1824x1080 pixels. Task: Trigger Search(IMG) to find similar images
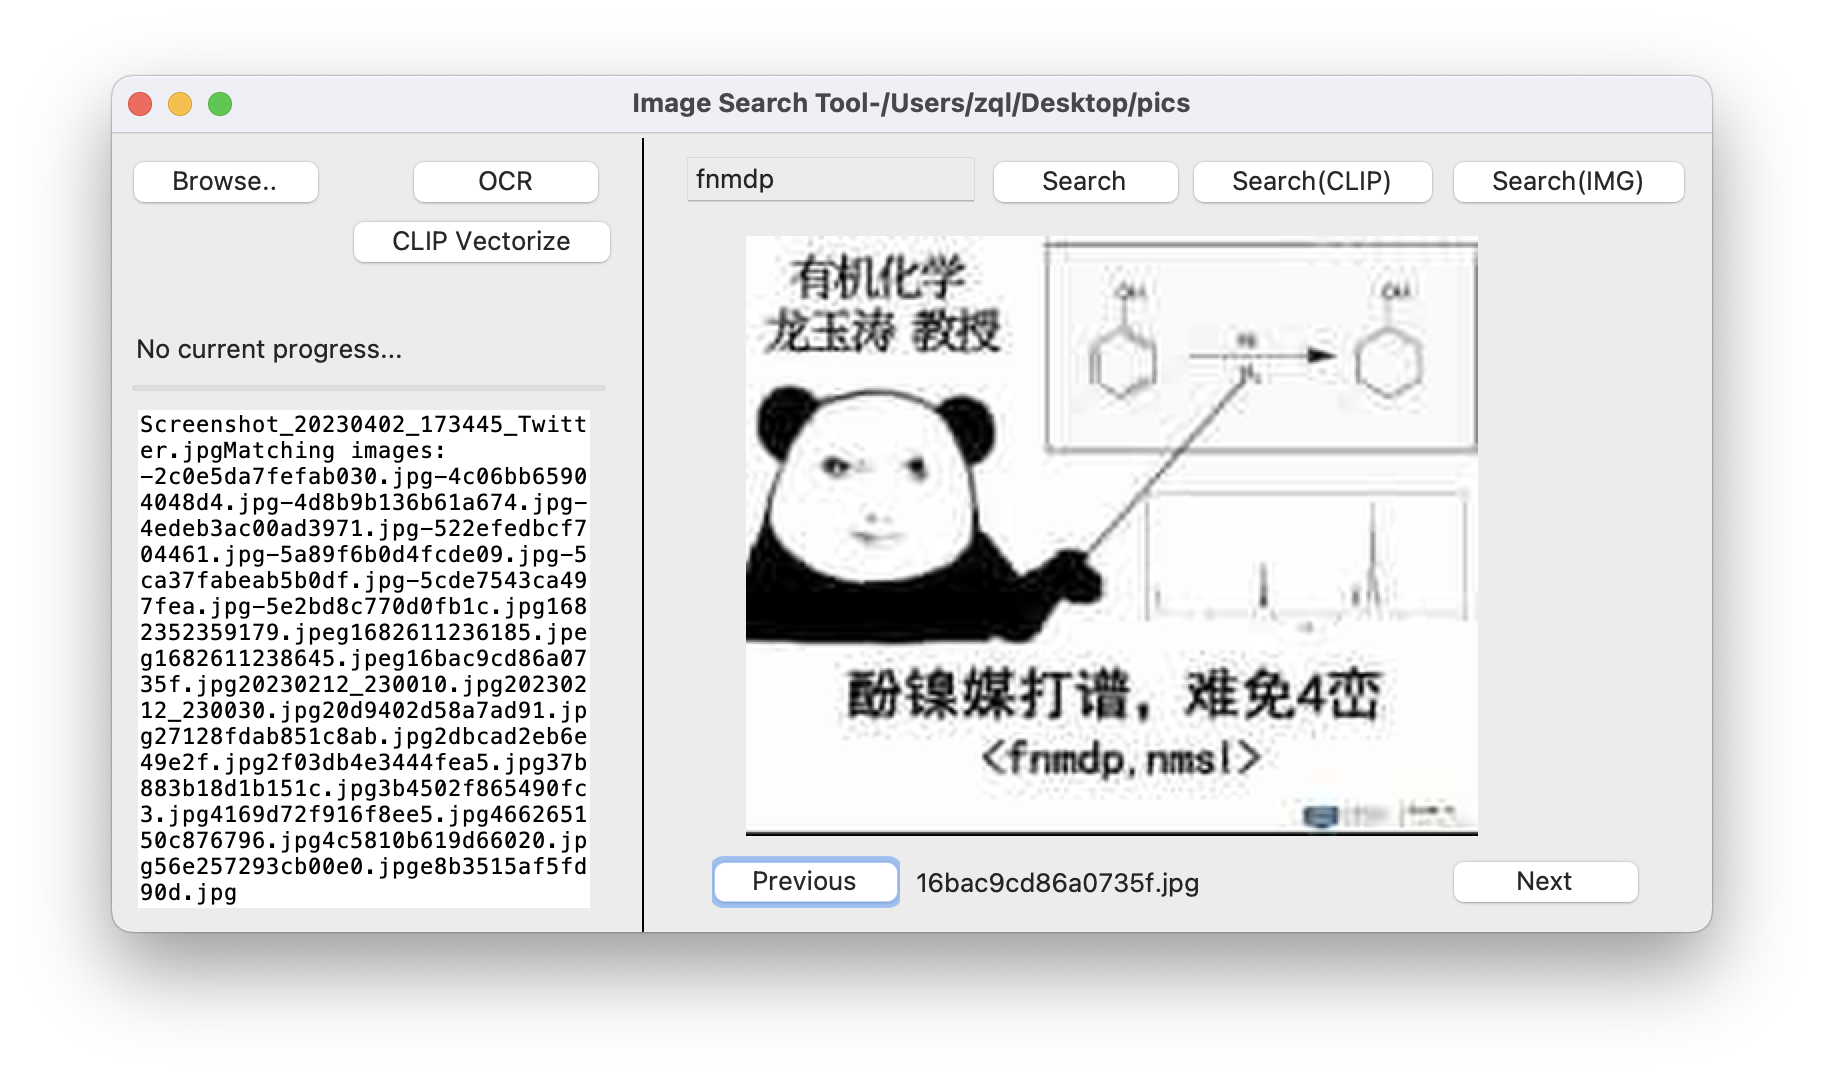[x=1568, y=181]
